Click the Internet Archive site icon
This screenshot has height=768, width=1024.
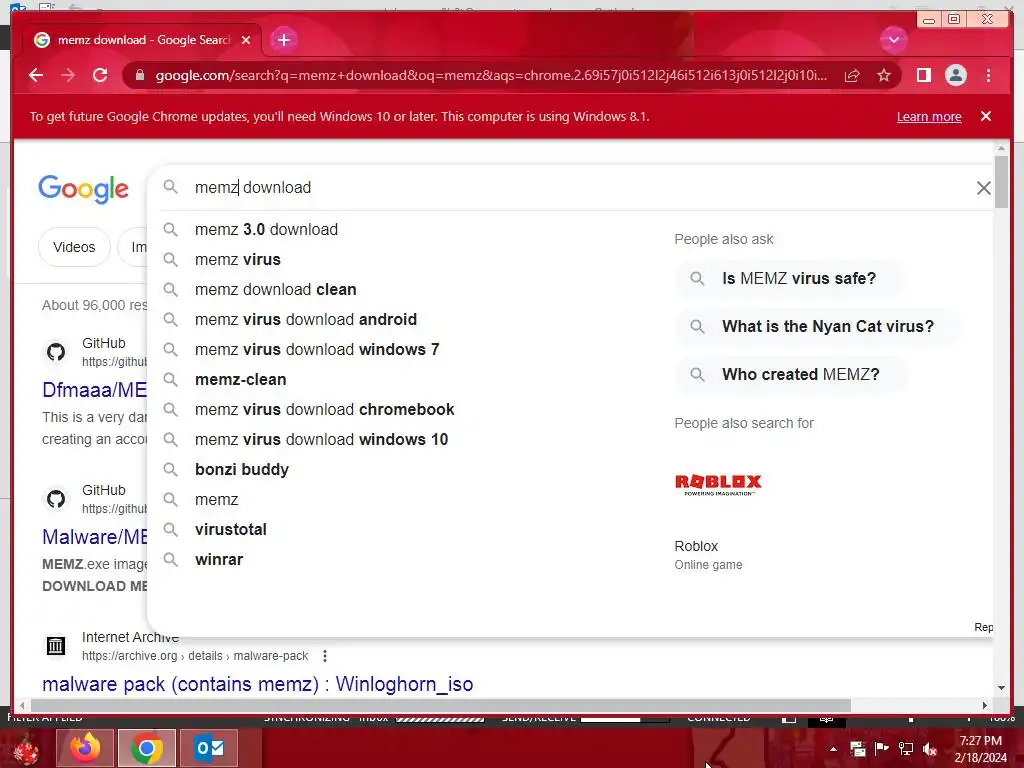coord(56,646)
